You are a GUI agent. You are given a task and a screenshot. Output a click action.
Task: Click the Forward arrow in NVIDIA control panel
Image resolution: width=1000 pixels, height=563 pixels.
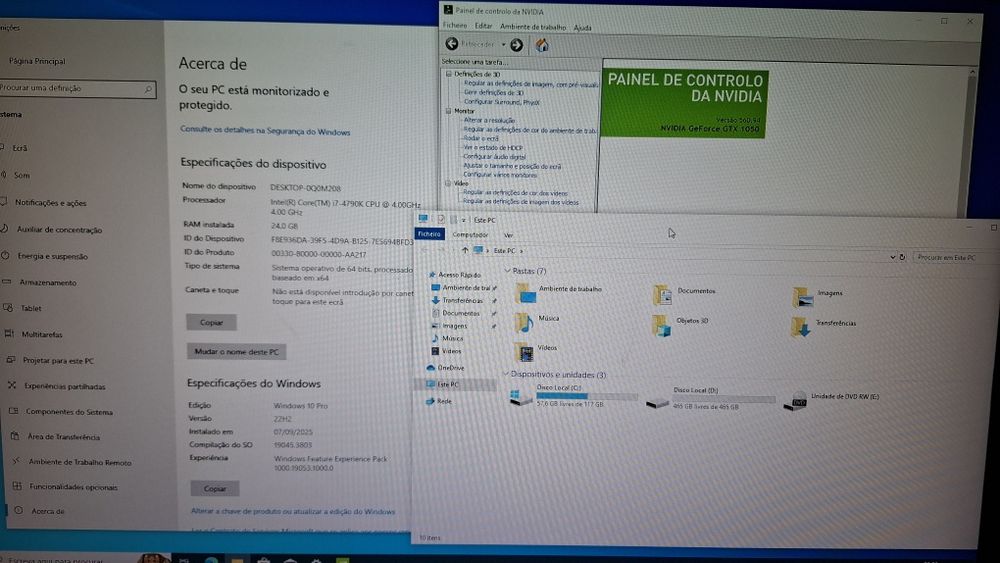[x=517, y=45]
